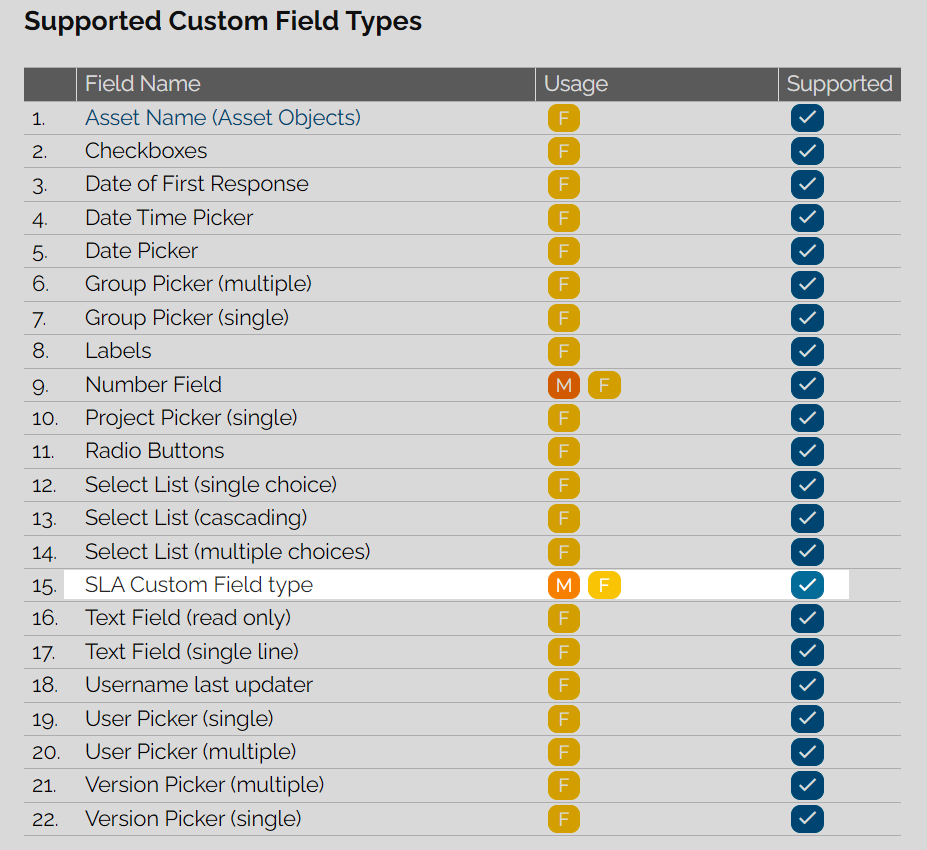927x850 pixels.
Task: Click the F badge for SLA Custom Field type
Action: [x=604, y=585]
